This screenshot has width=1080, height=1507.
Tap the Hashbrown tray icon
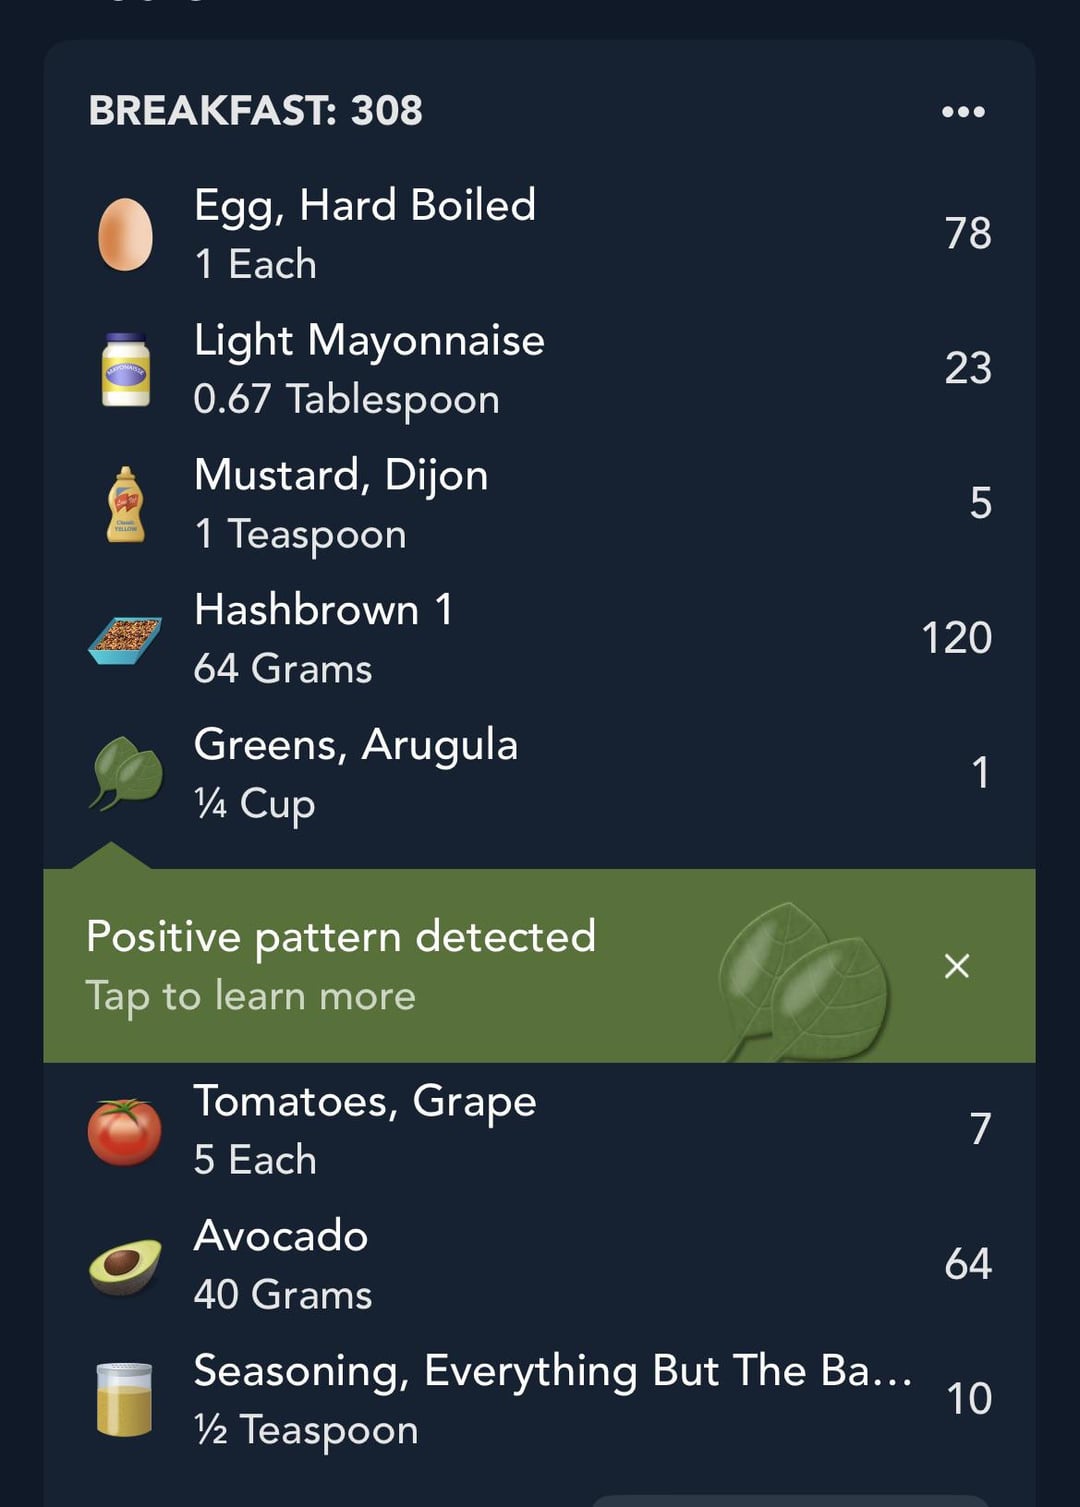125,640
